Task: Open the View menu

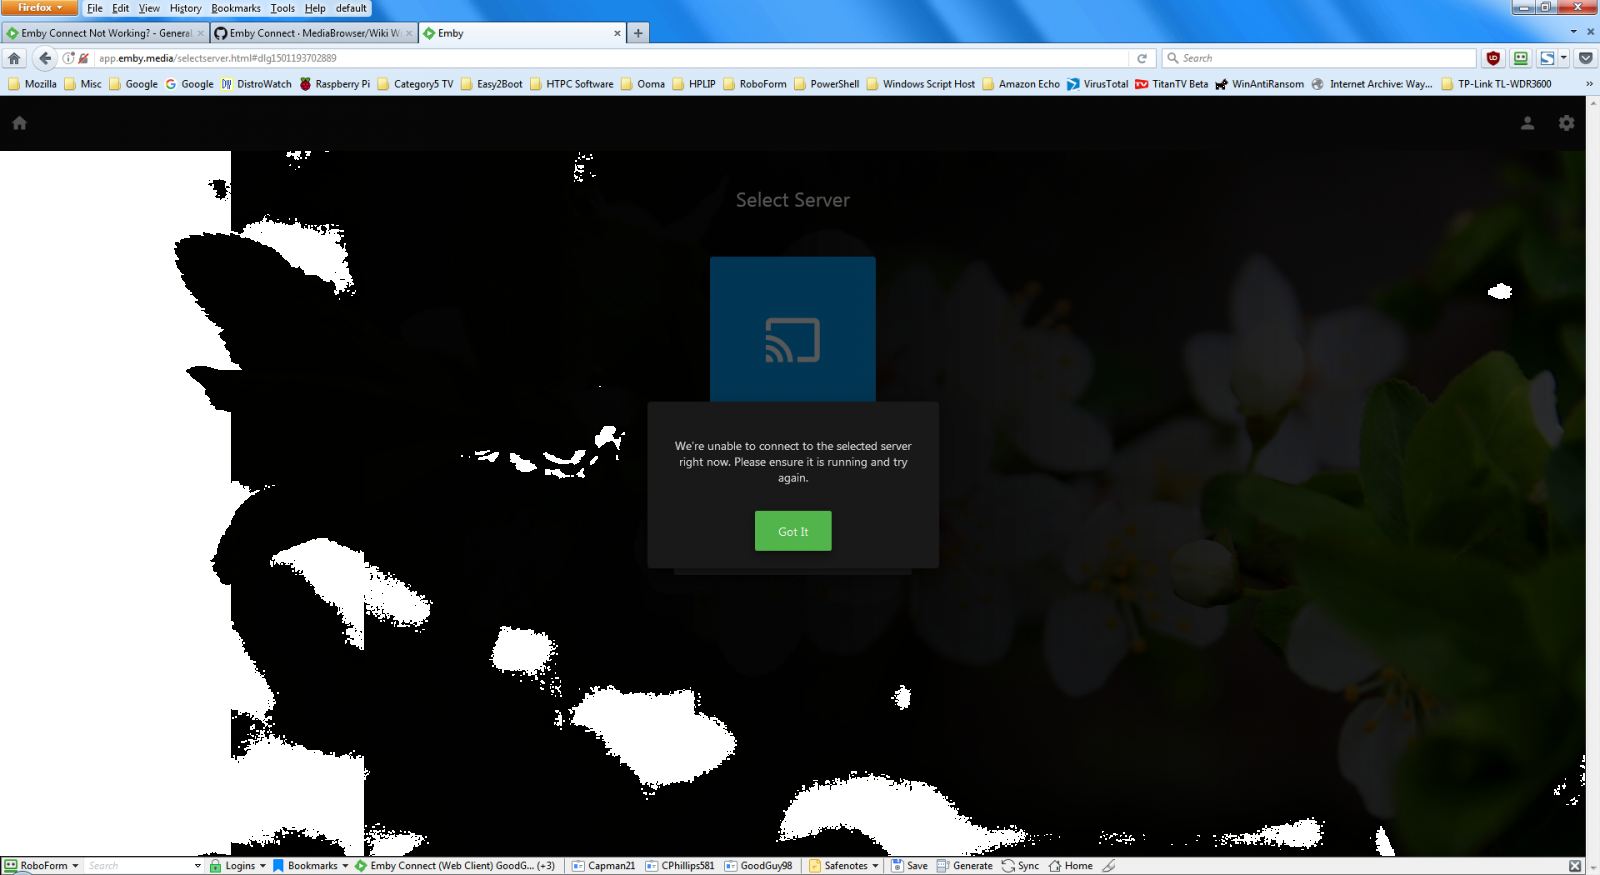Action: click(149, 8)
